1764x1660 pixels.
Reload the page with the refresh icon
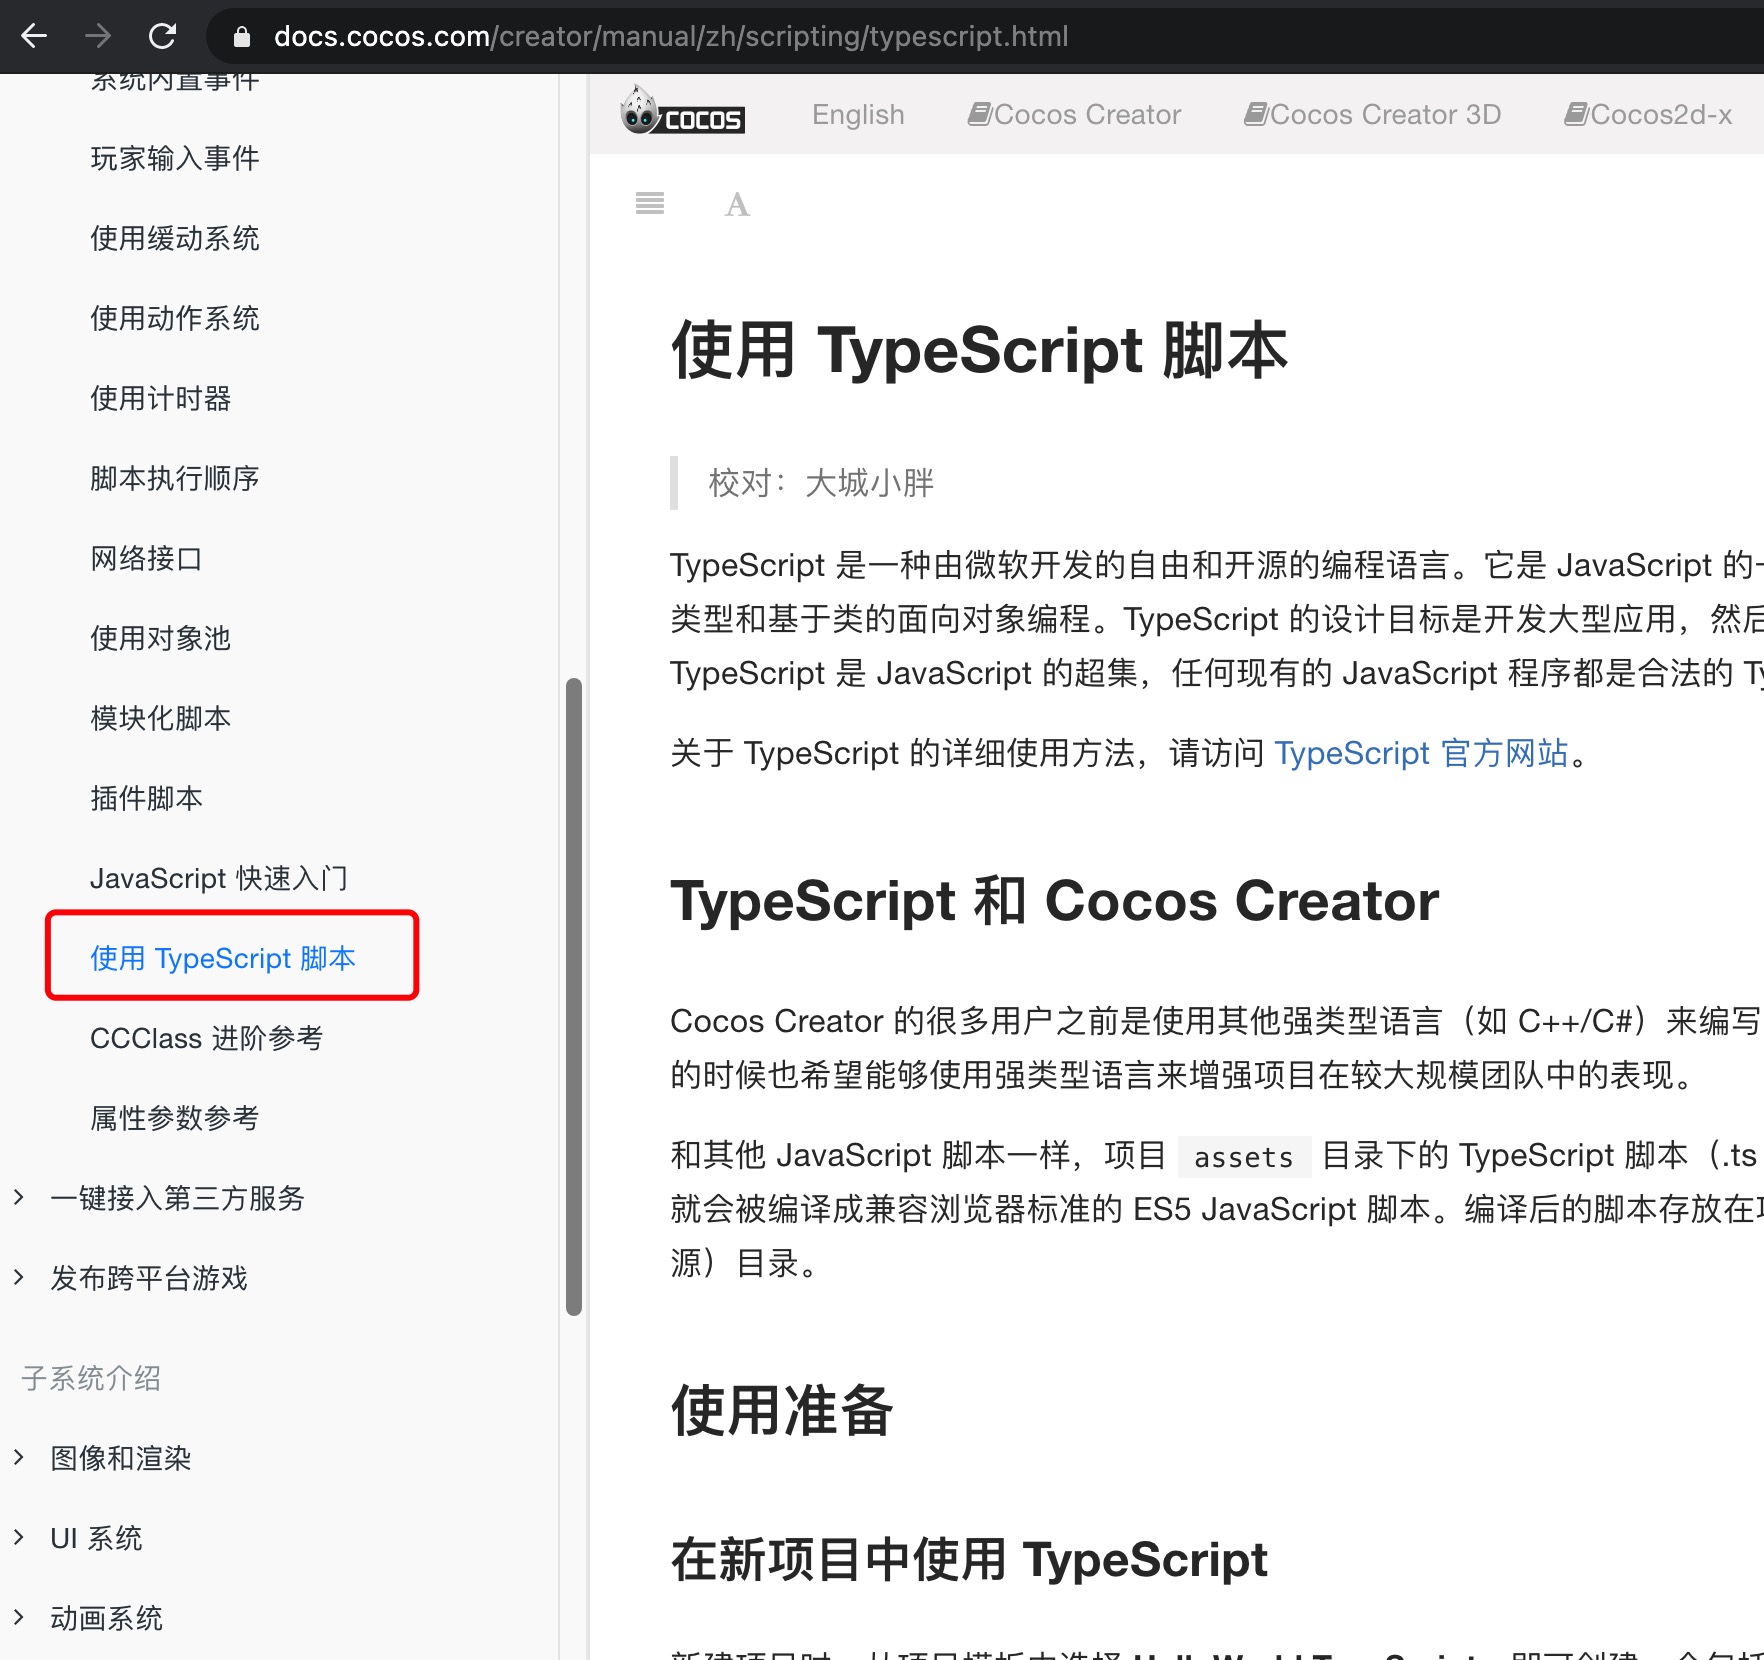pos(162,36)
